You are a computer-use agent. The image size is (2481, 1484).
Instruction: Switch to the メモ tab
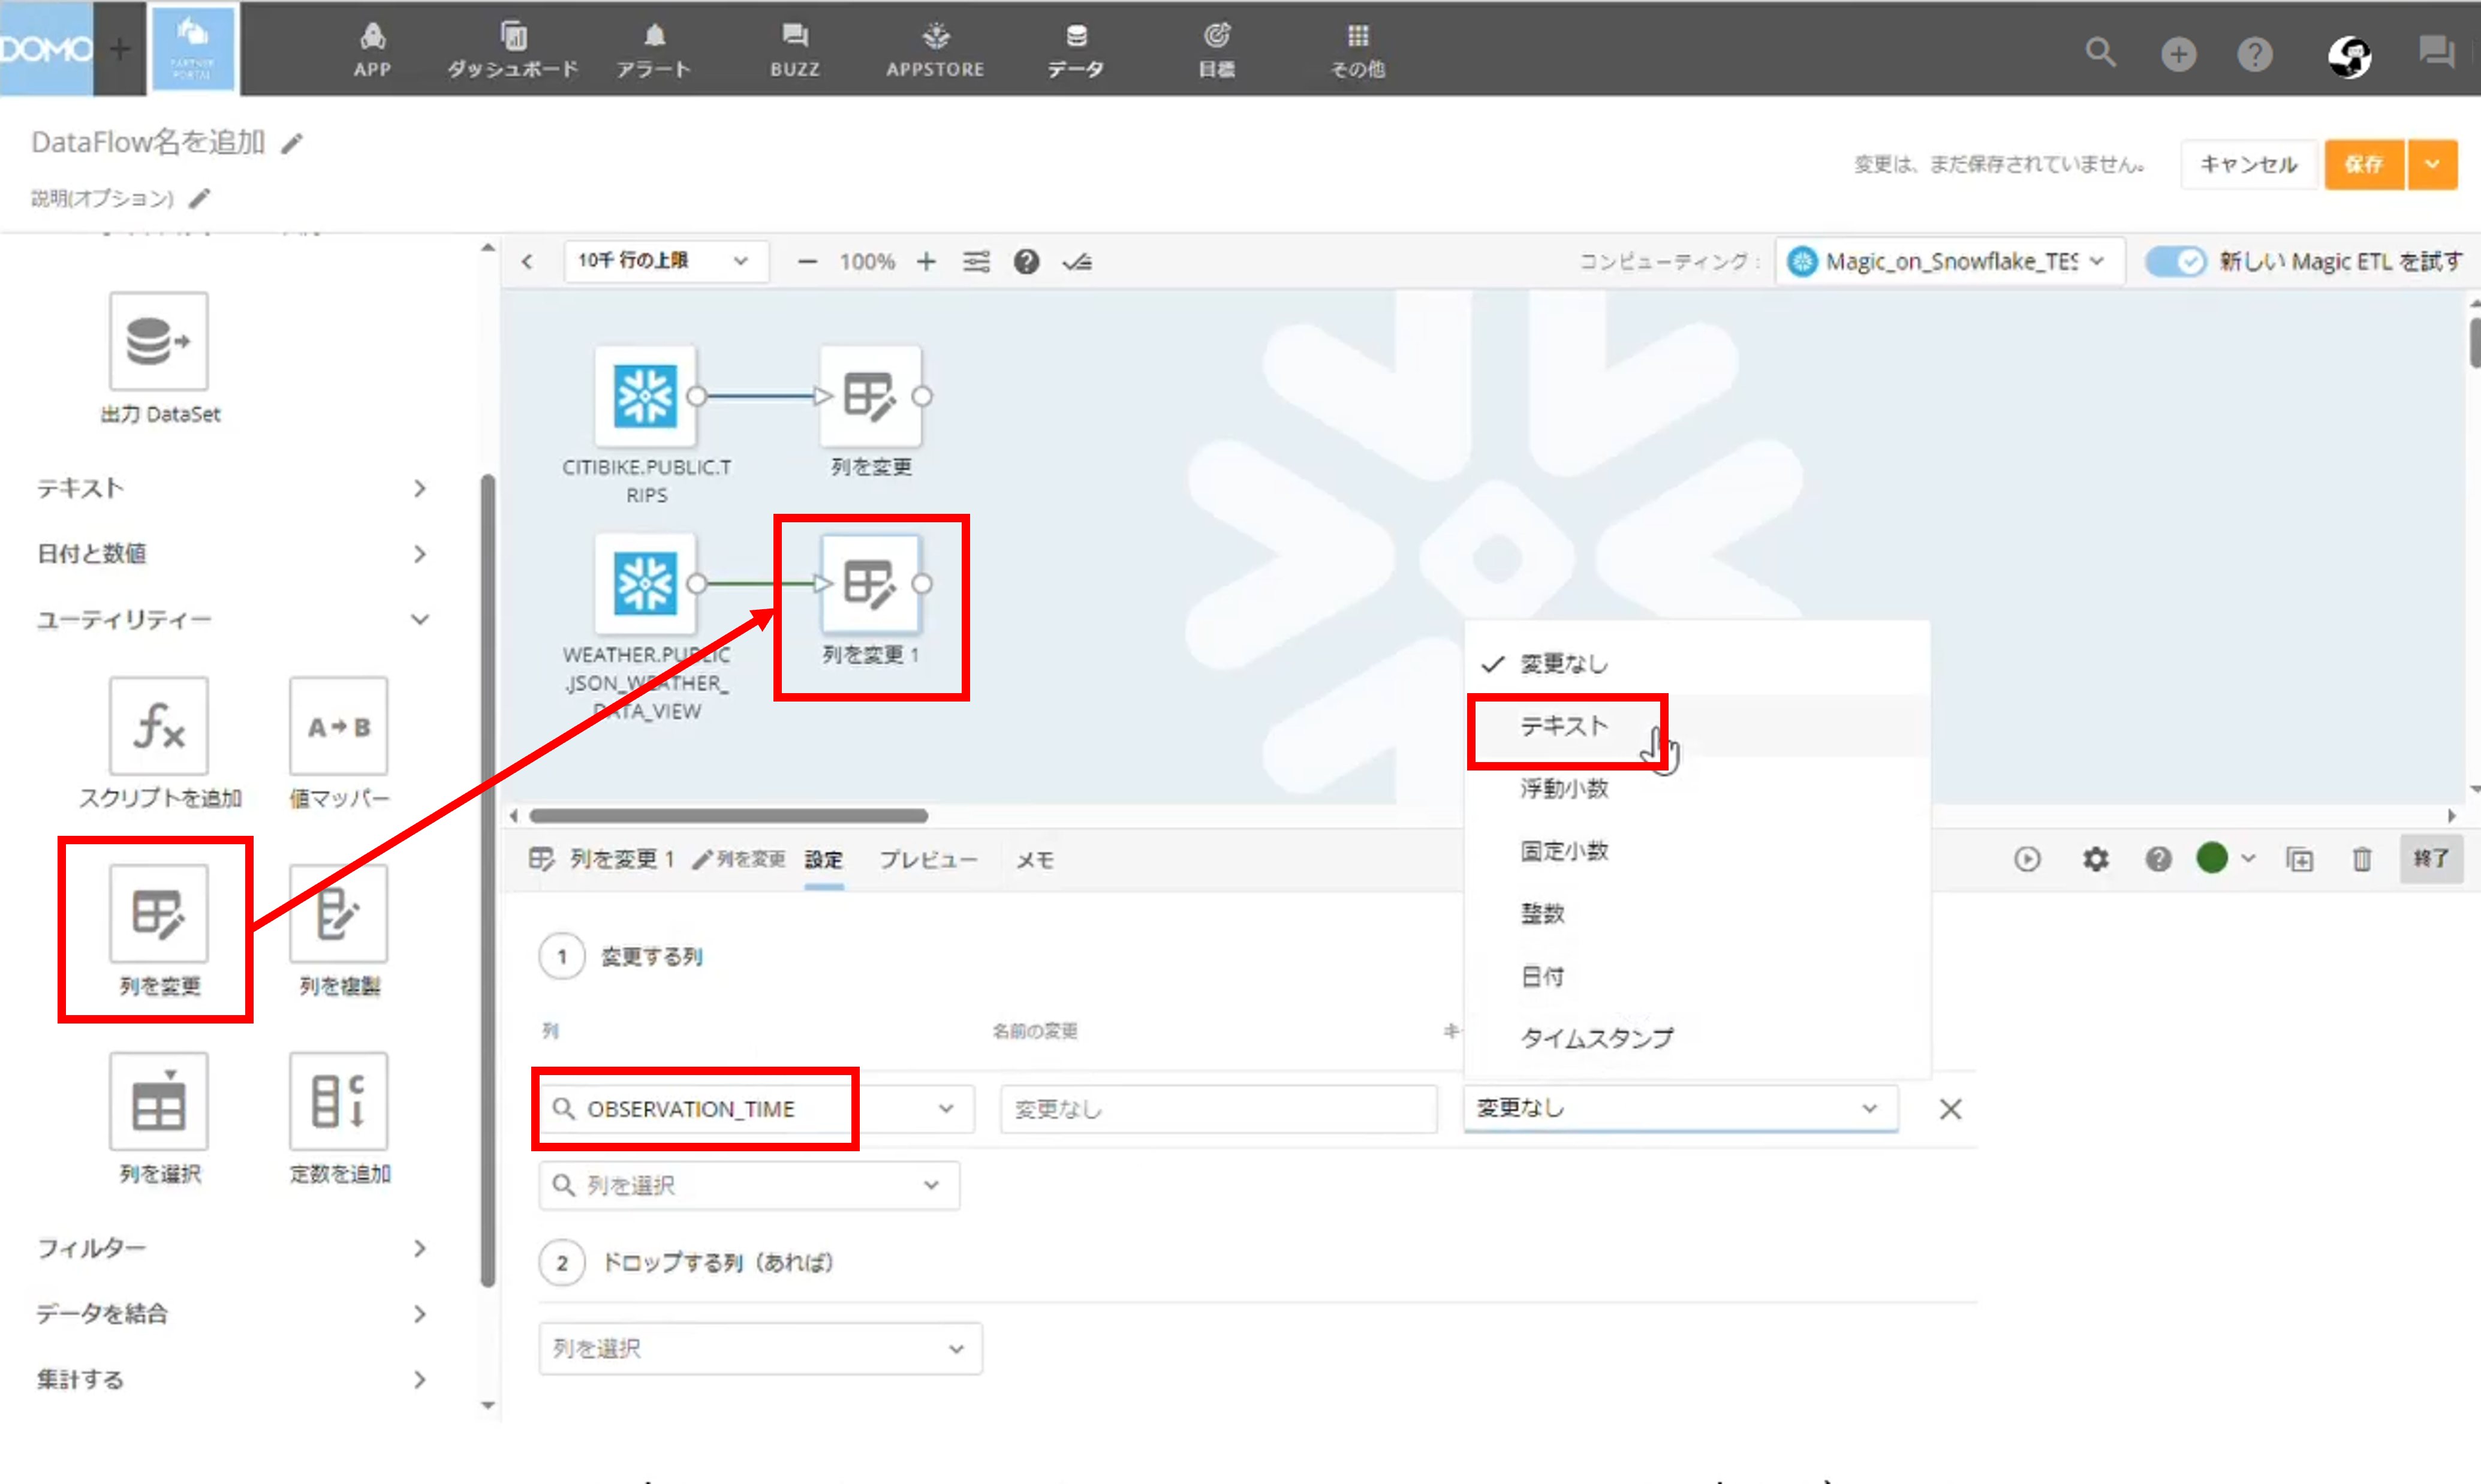[x=1034, y=860]
